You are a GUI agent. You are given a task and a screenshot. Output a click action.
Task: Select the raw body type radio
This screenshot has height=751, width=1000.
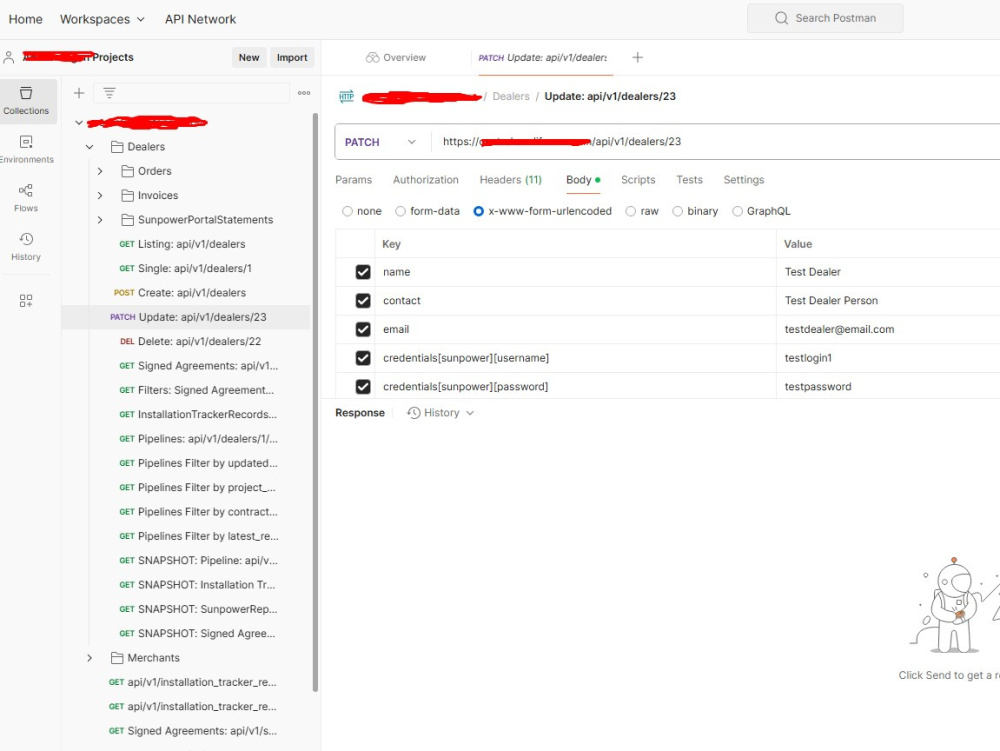tap(631, 211)
